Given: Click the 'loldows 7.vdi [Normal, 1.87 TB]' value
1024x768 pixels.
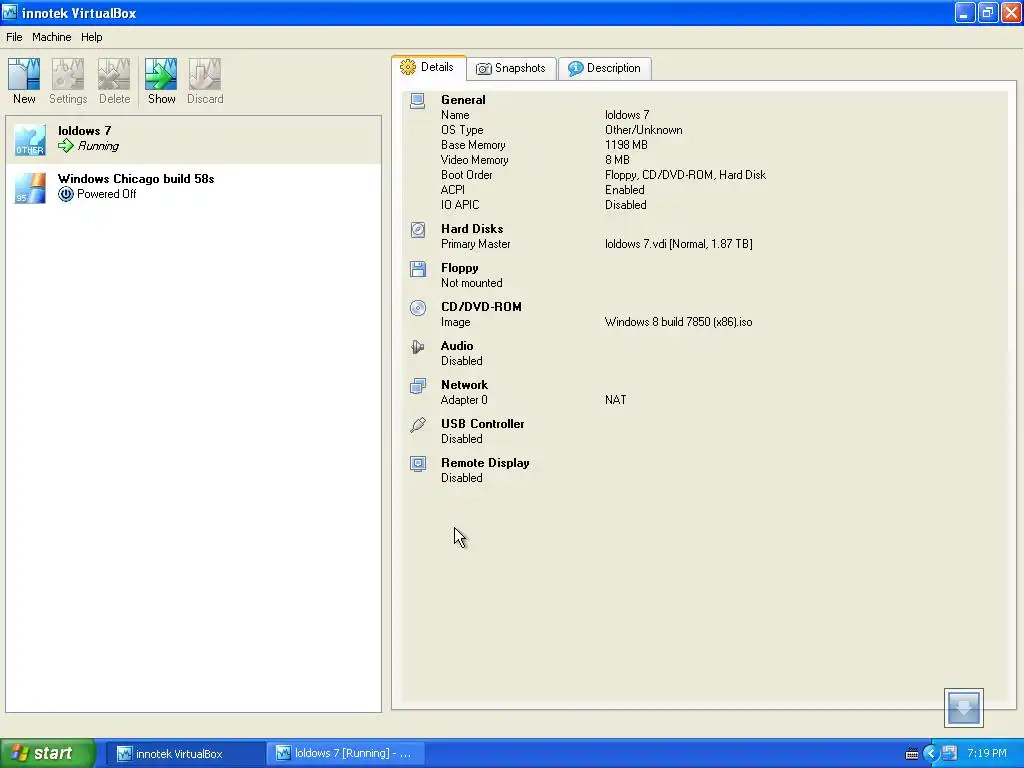Looking at the screenshot, I should click(x=679, y=244).
